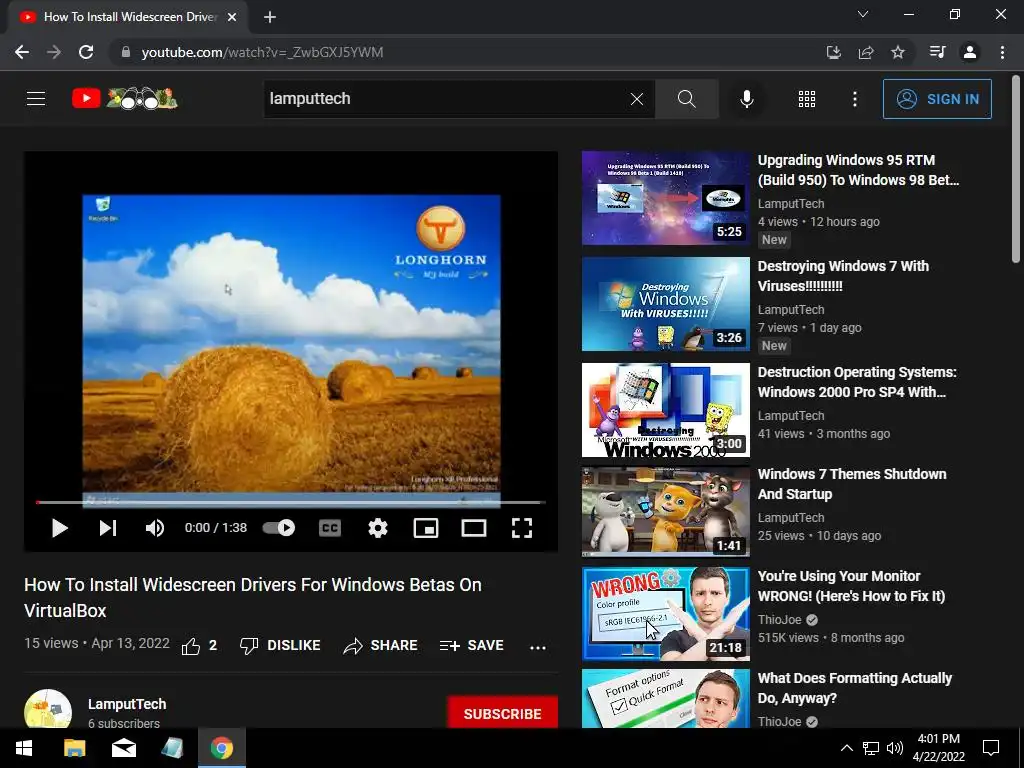Open Windows Start menu

pos(24,748)
